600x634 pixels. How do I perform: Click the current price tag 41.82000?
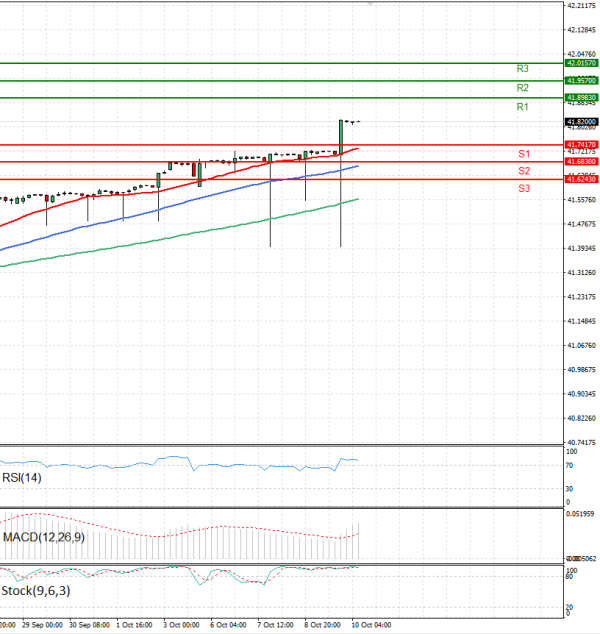[581, 121]
